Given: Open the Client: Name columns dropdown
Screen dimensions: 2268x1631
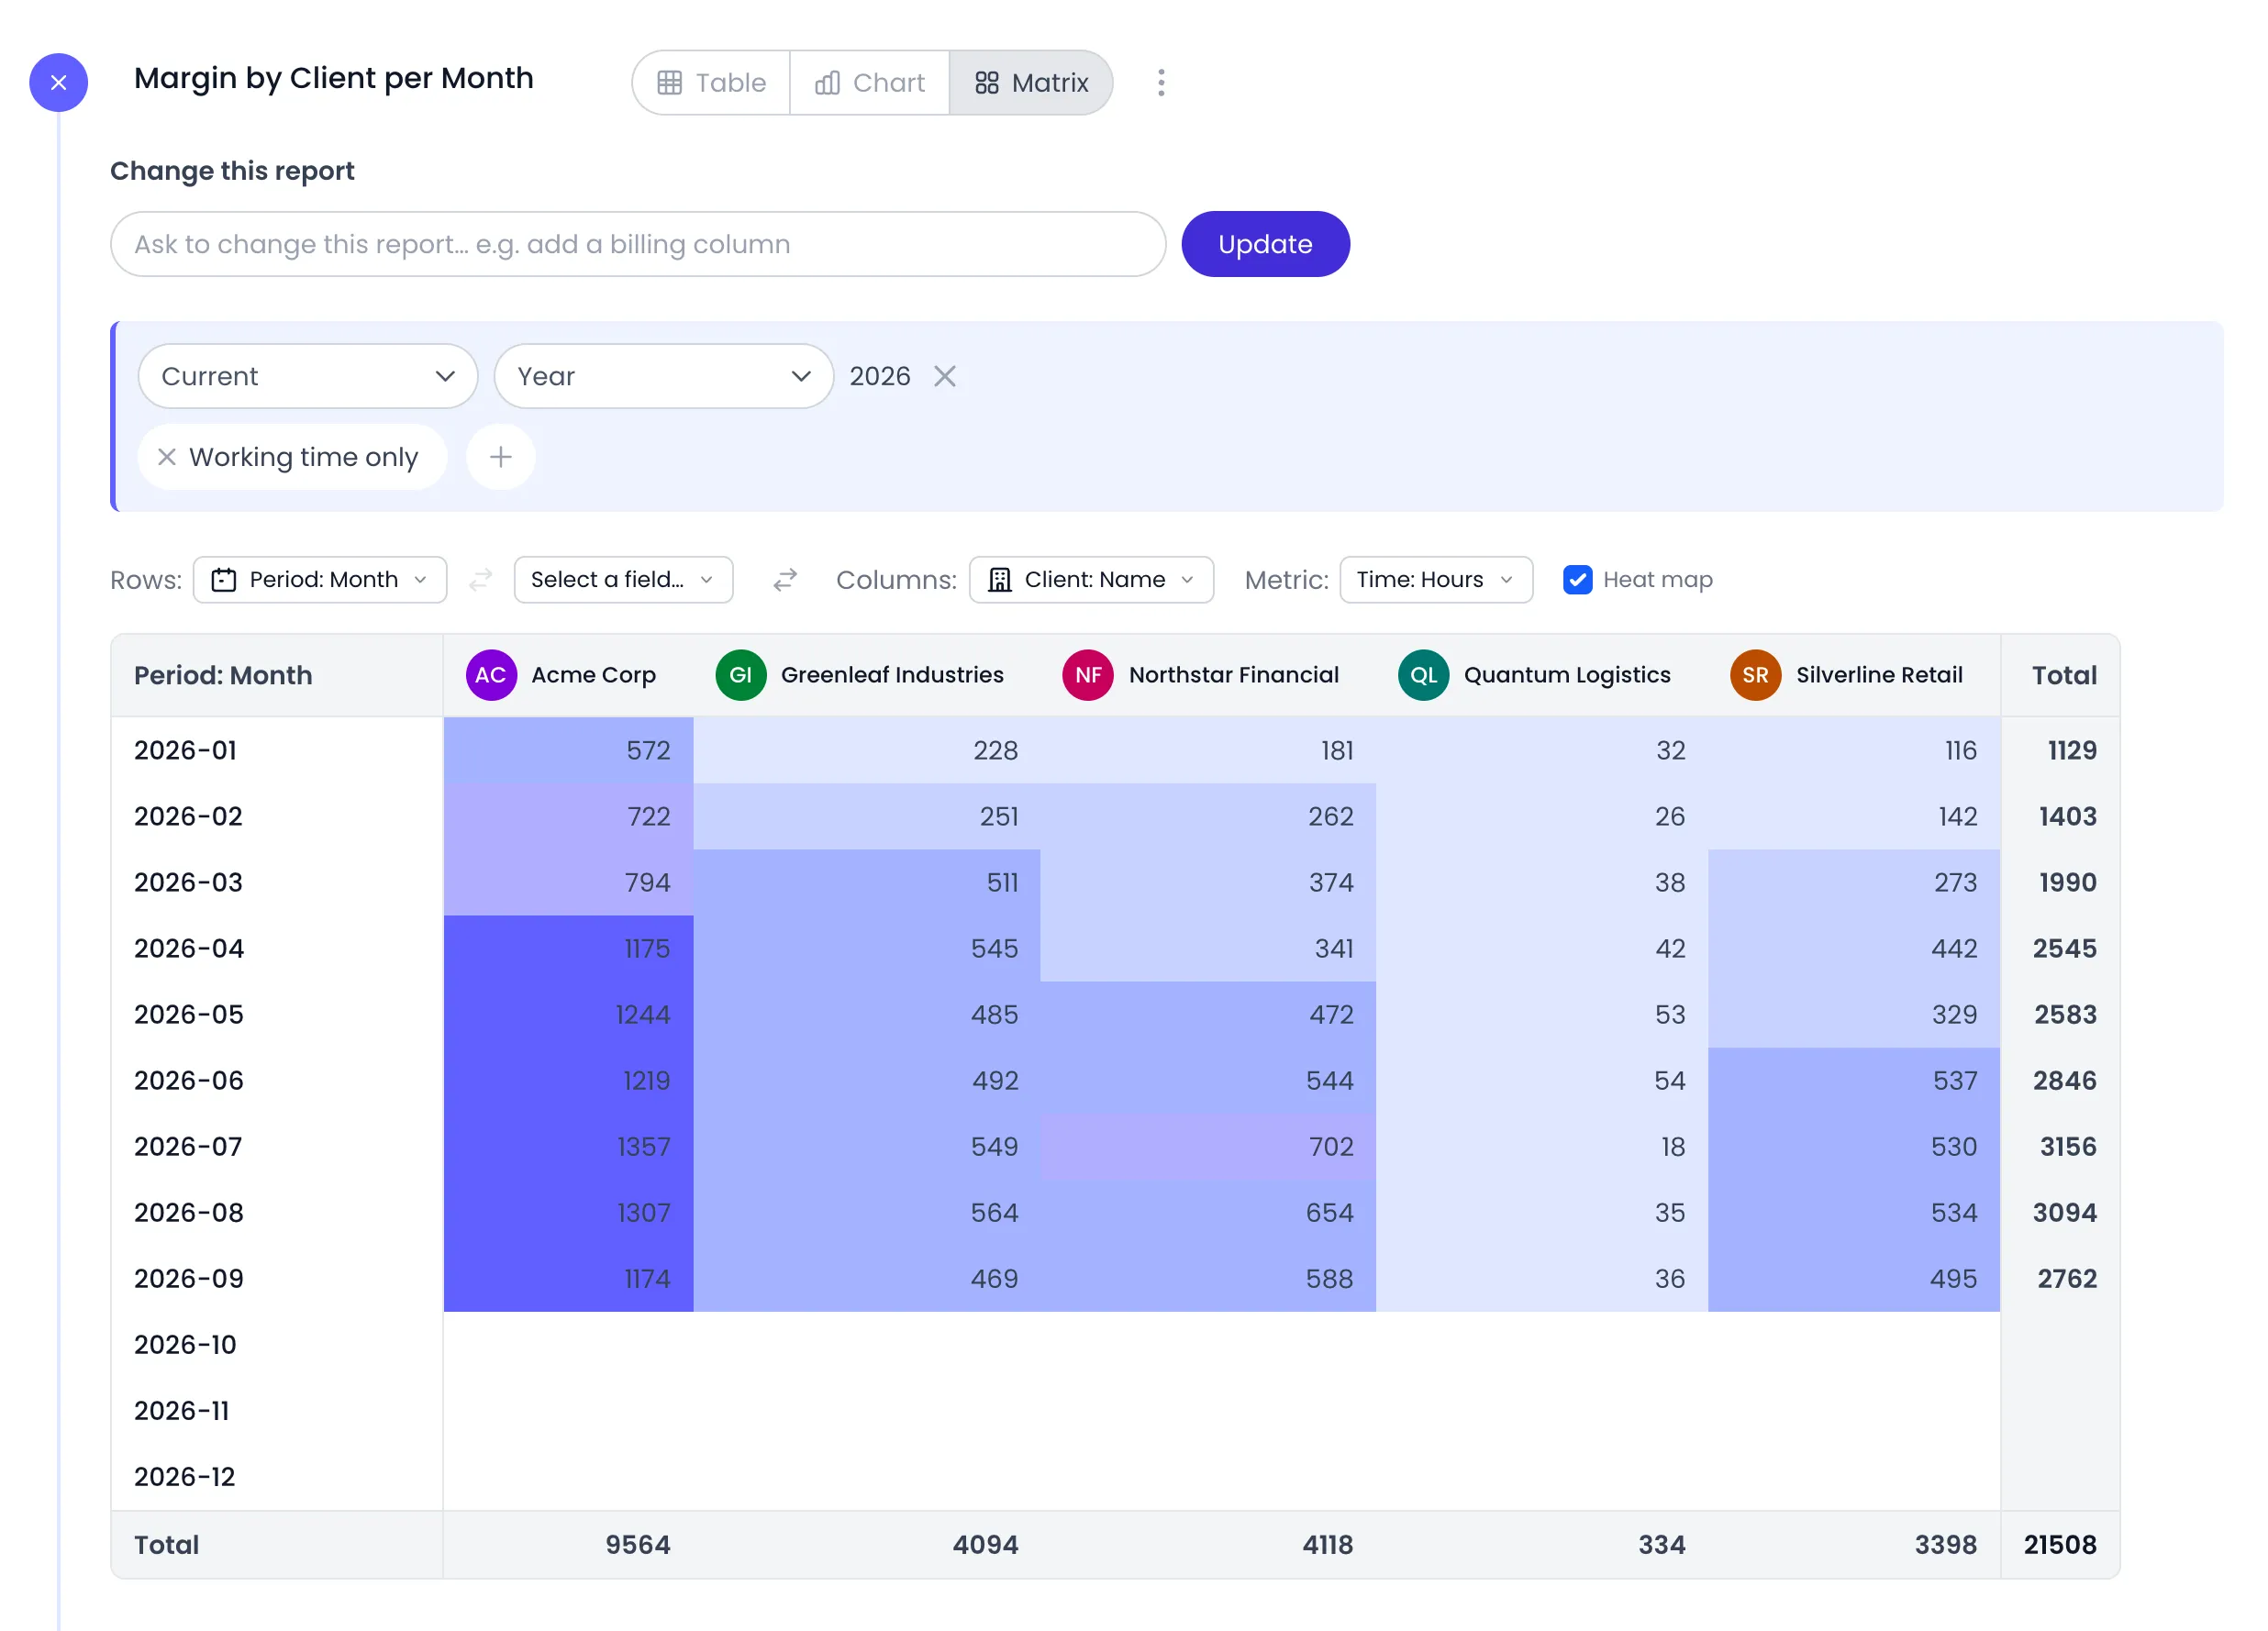Looking at the screenshot, I should (1091, 580).
